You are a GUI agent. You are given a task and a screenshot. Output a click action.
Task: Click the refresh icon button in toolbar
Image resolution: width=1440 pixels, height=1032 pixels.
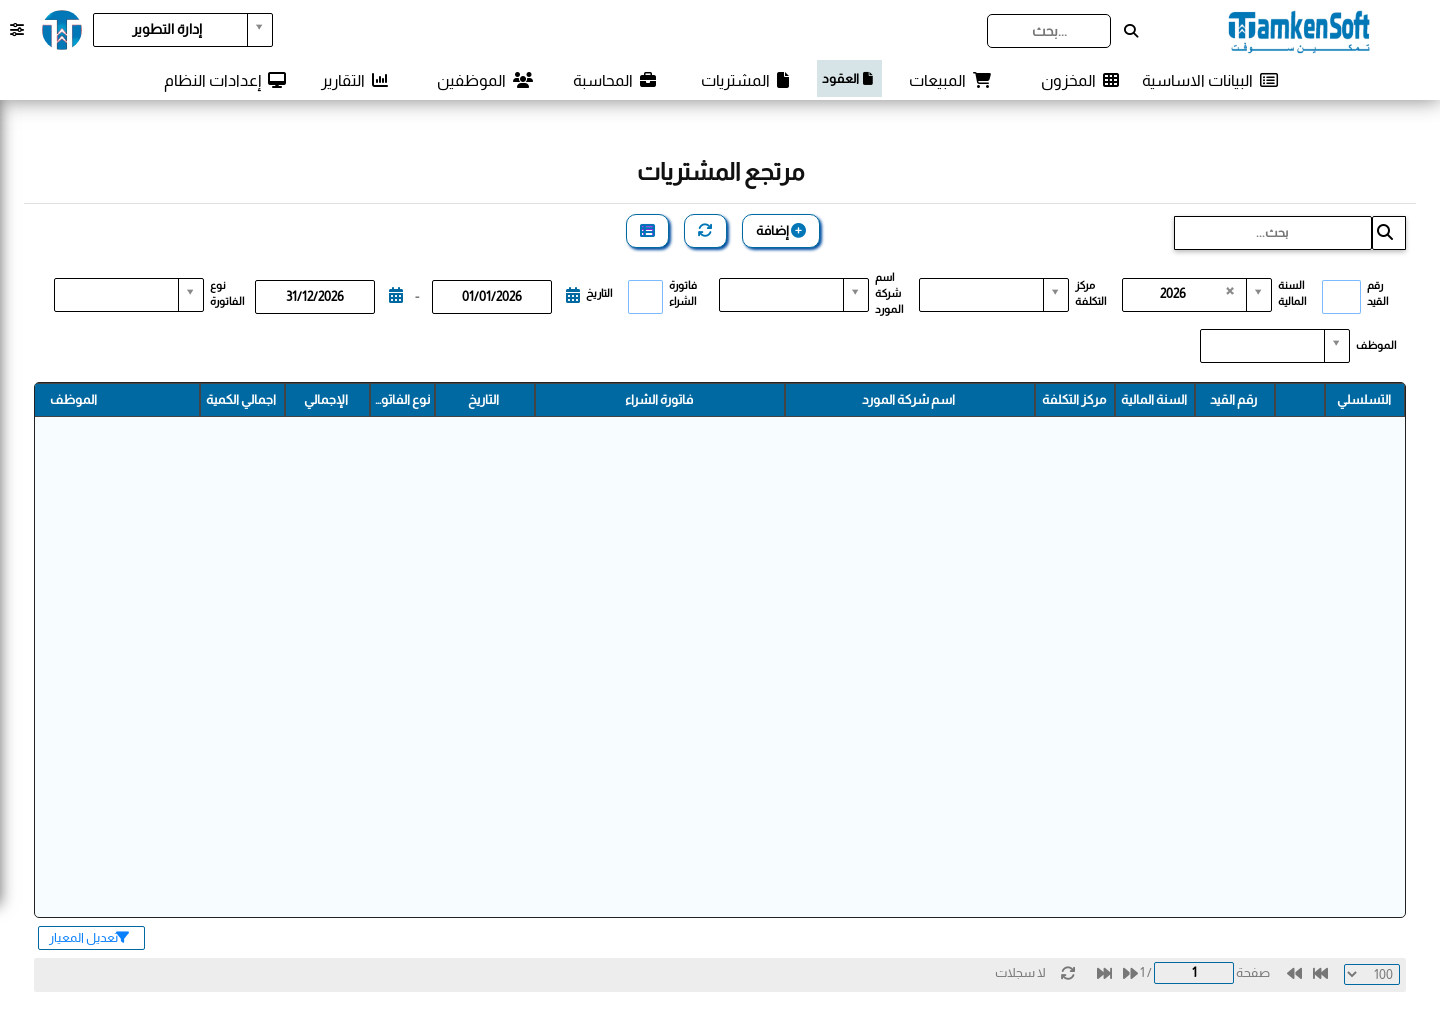[705, 231]
